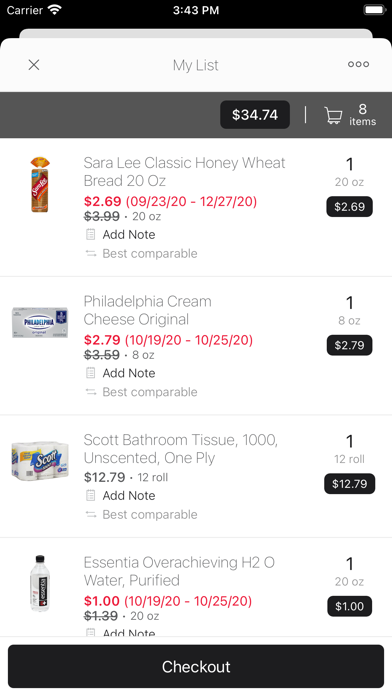Viewport: 392px width, 696px height.
Task: Open Philadelphia Cream Cheese product image
Action: tap(40, 322)
